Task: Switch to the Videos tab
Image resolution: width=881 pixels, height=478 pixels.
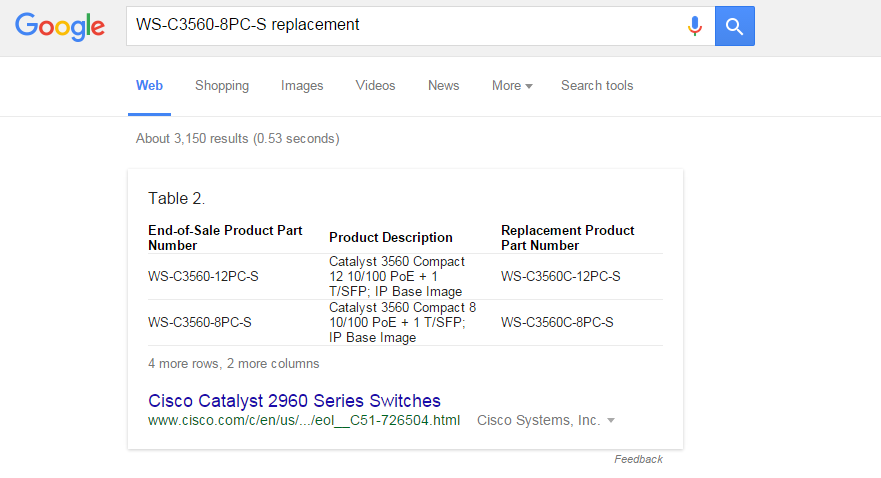Action: pyautogui.click(x=375, y=85)
